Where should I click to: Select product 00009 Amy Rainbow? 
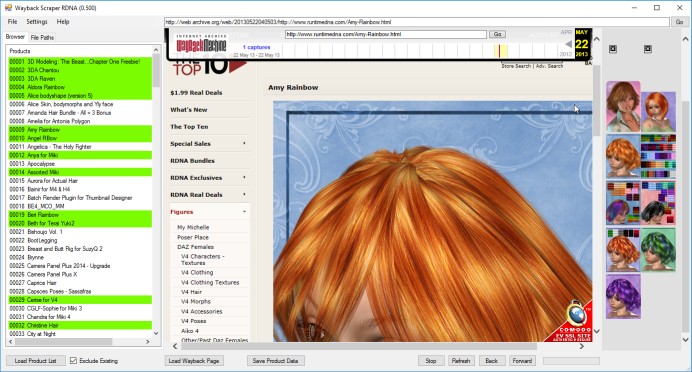pos(80,130)
